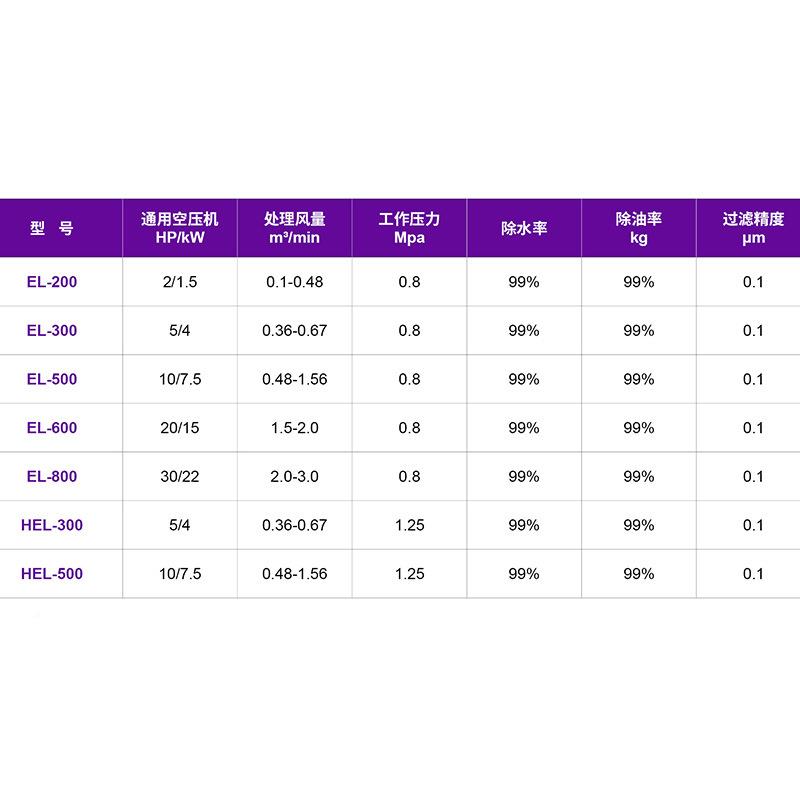Click the 1.25 pressure cell for HEL-300
Screen dimensions: 800x800
409,525
